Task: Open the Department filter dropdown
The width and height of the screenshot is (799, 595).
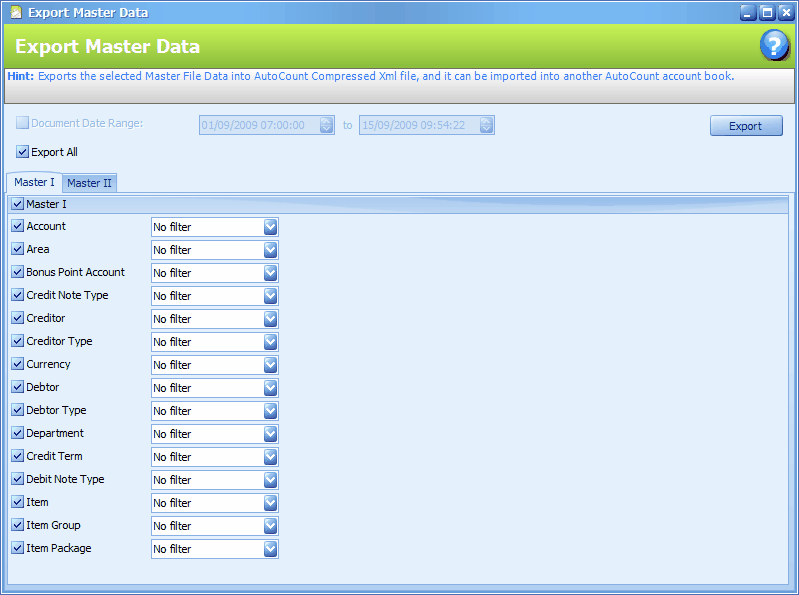Action: (x=271, y=434)
